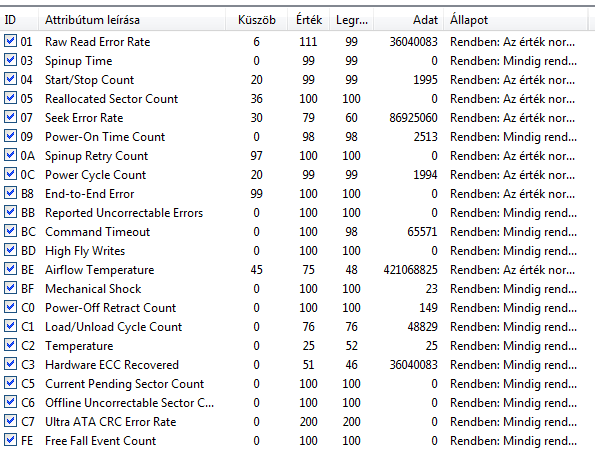The width and height of the screenshot is (595, 450).
Task: Select Power Cycle Count attribute name
Action: 96,175
